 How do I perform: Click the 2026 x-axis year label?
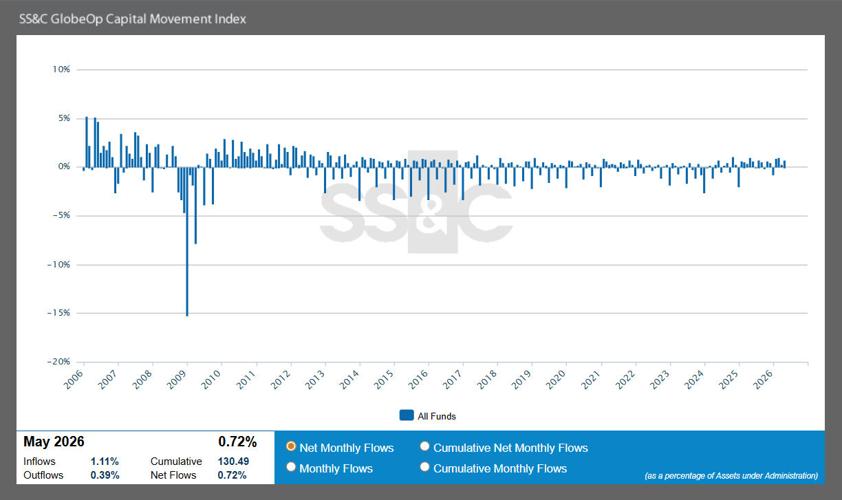[763, 379]
